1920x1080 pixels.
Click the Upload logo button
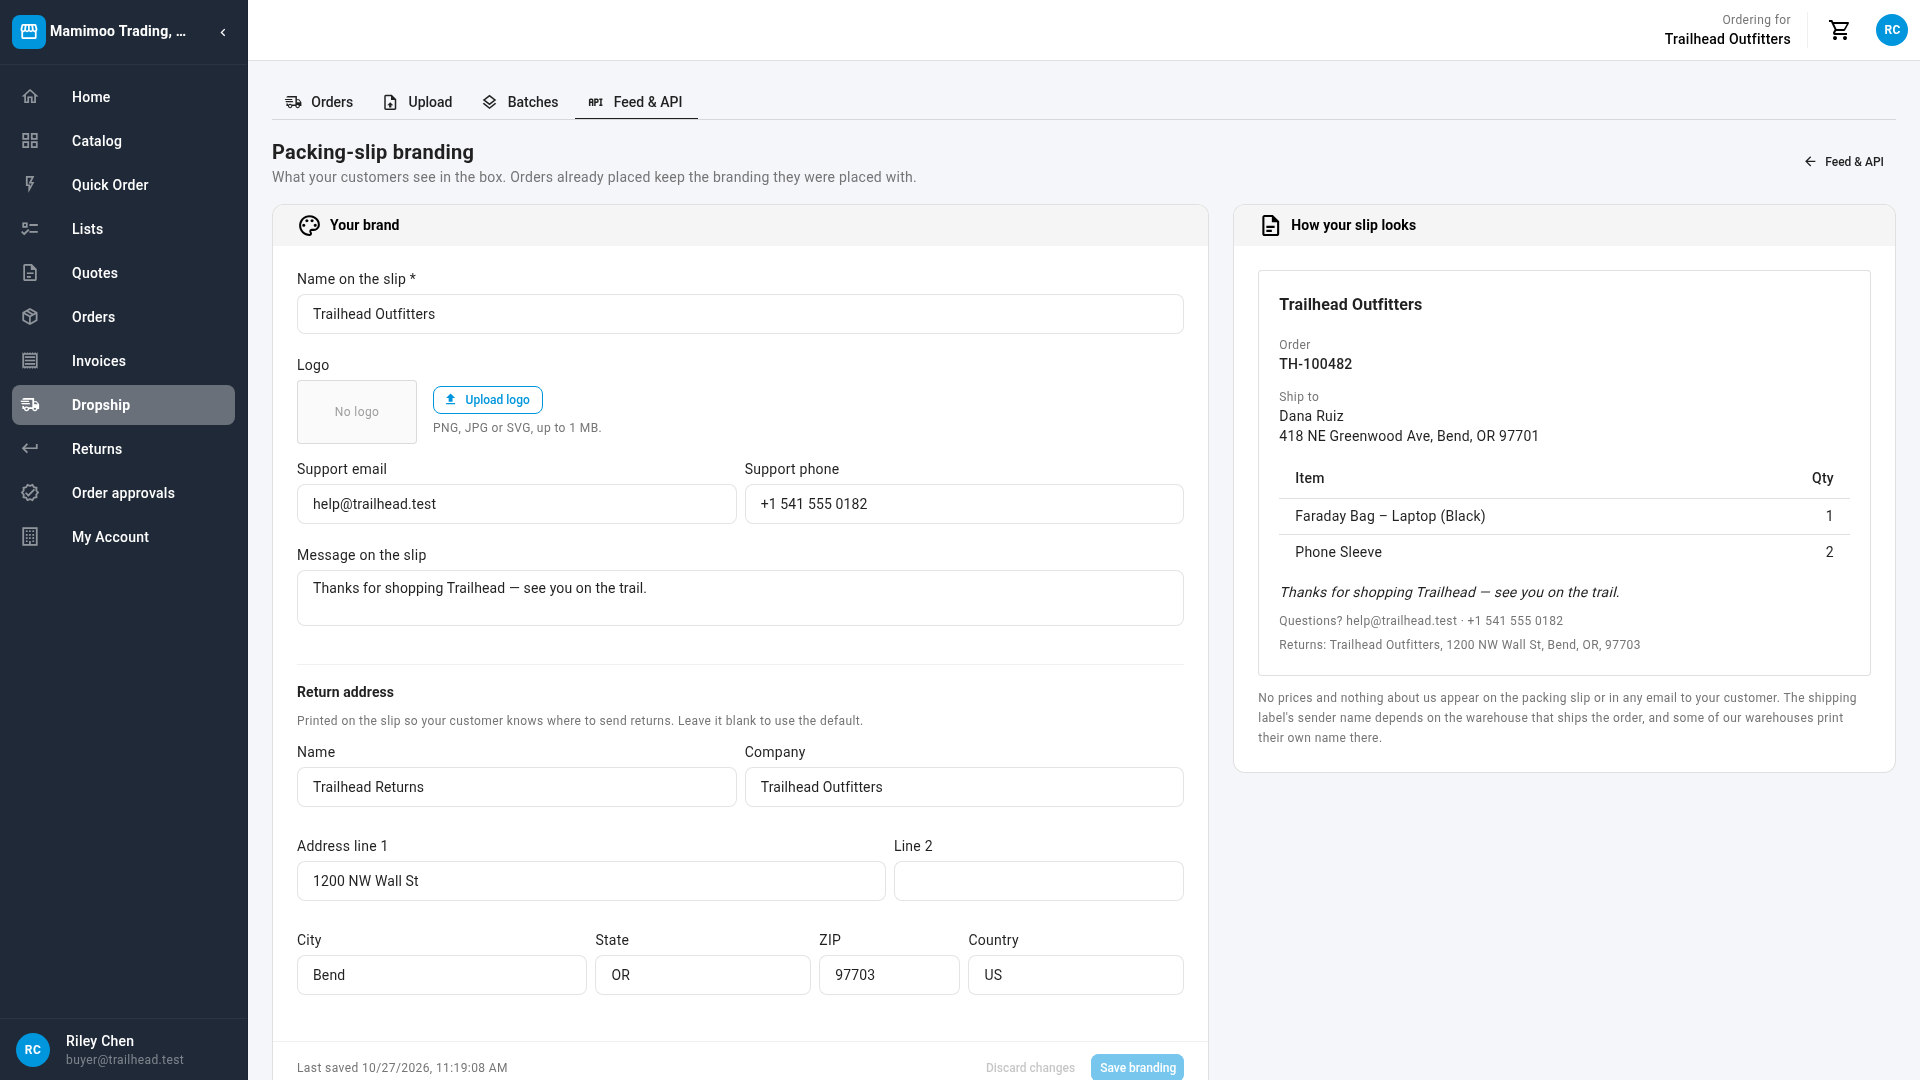[488, 400]
